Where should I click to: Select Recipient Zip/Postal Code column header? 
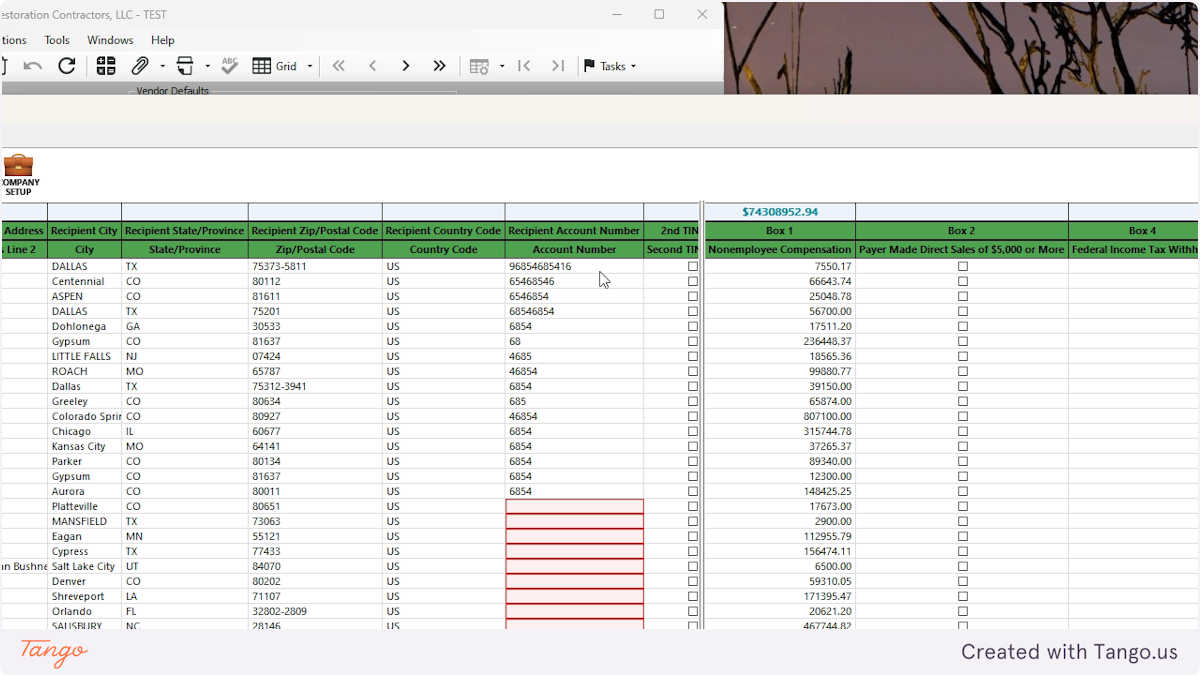coord(315,230)
